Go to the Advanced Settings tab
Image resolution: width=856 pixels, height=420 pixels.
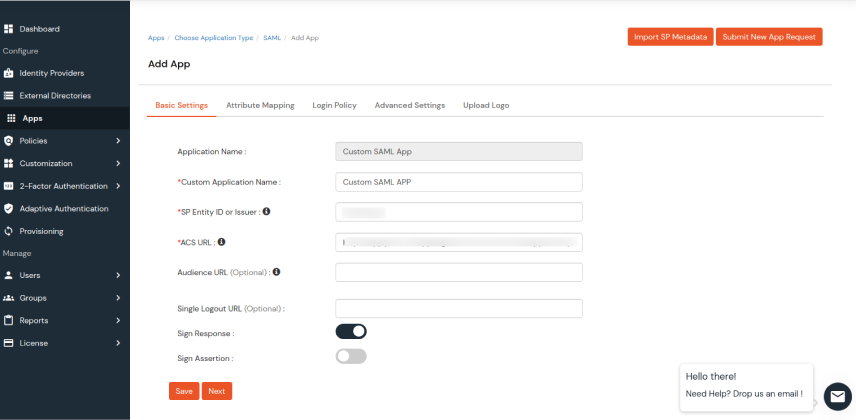click(x=410, y=105)
